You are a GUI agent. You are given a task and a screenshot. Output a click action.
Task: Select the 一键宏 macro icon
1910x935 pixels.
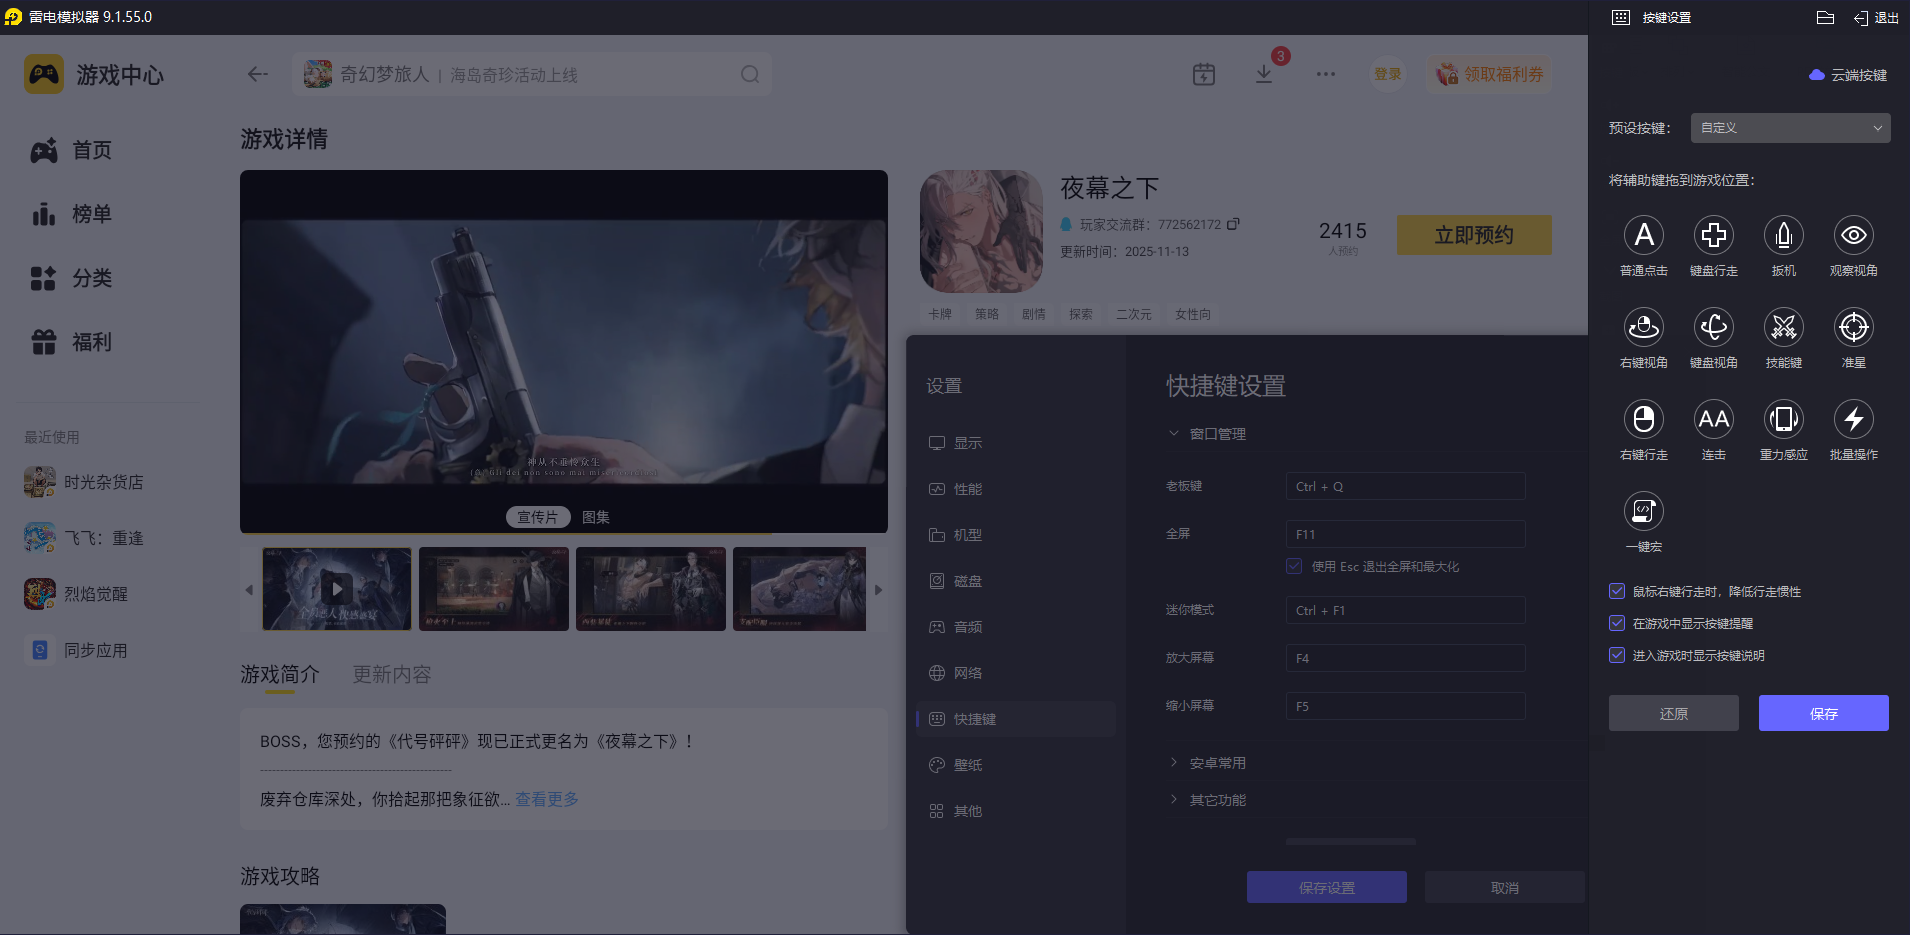coord(1644,510)
